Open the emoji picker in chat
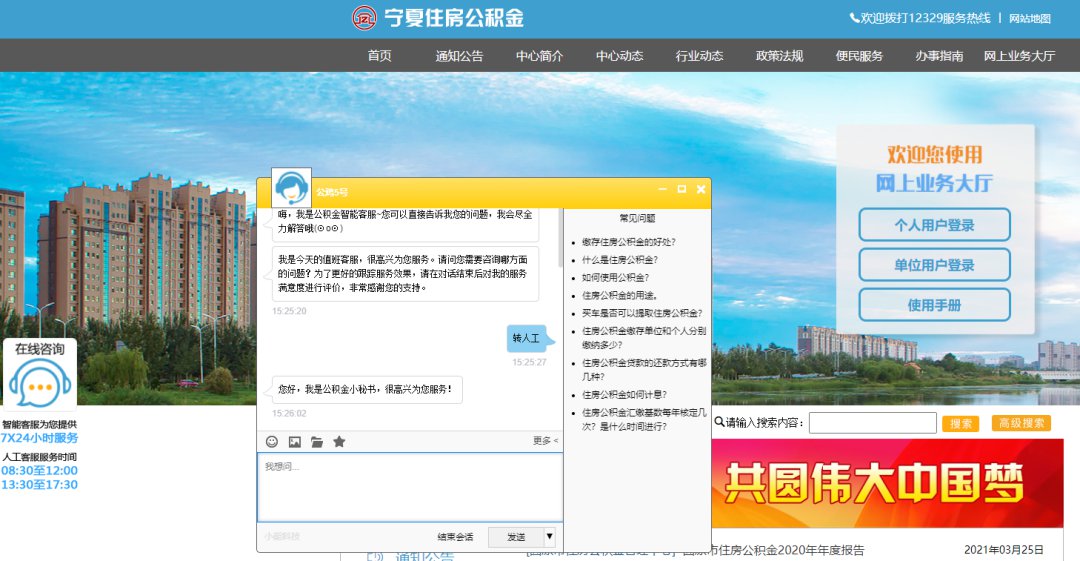The height and width of the screenshot is (561, 1080). click(272, 441)
